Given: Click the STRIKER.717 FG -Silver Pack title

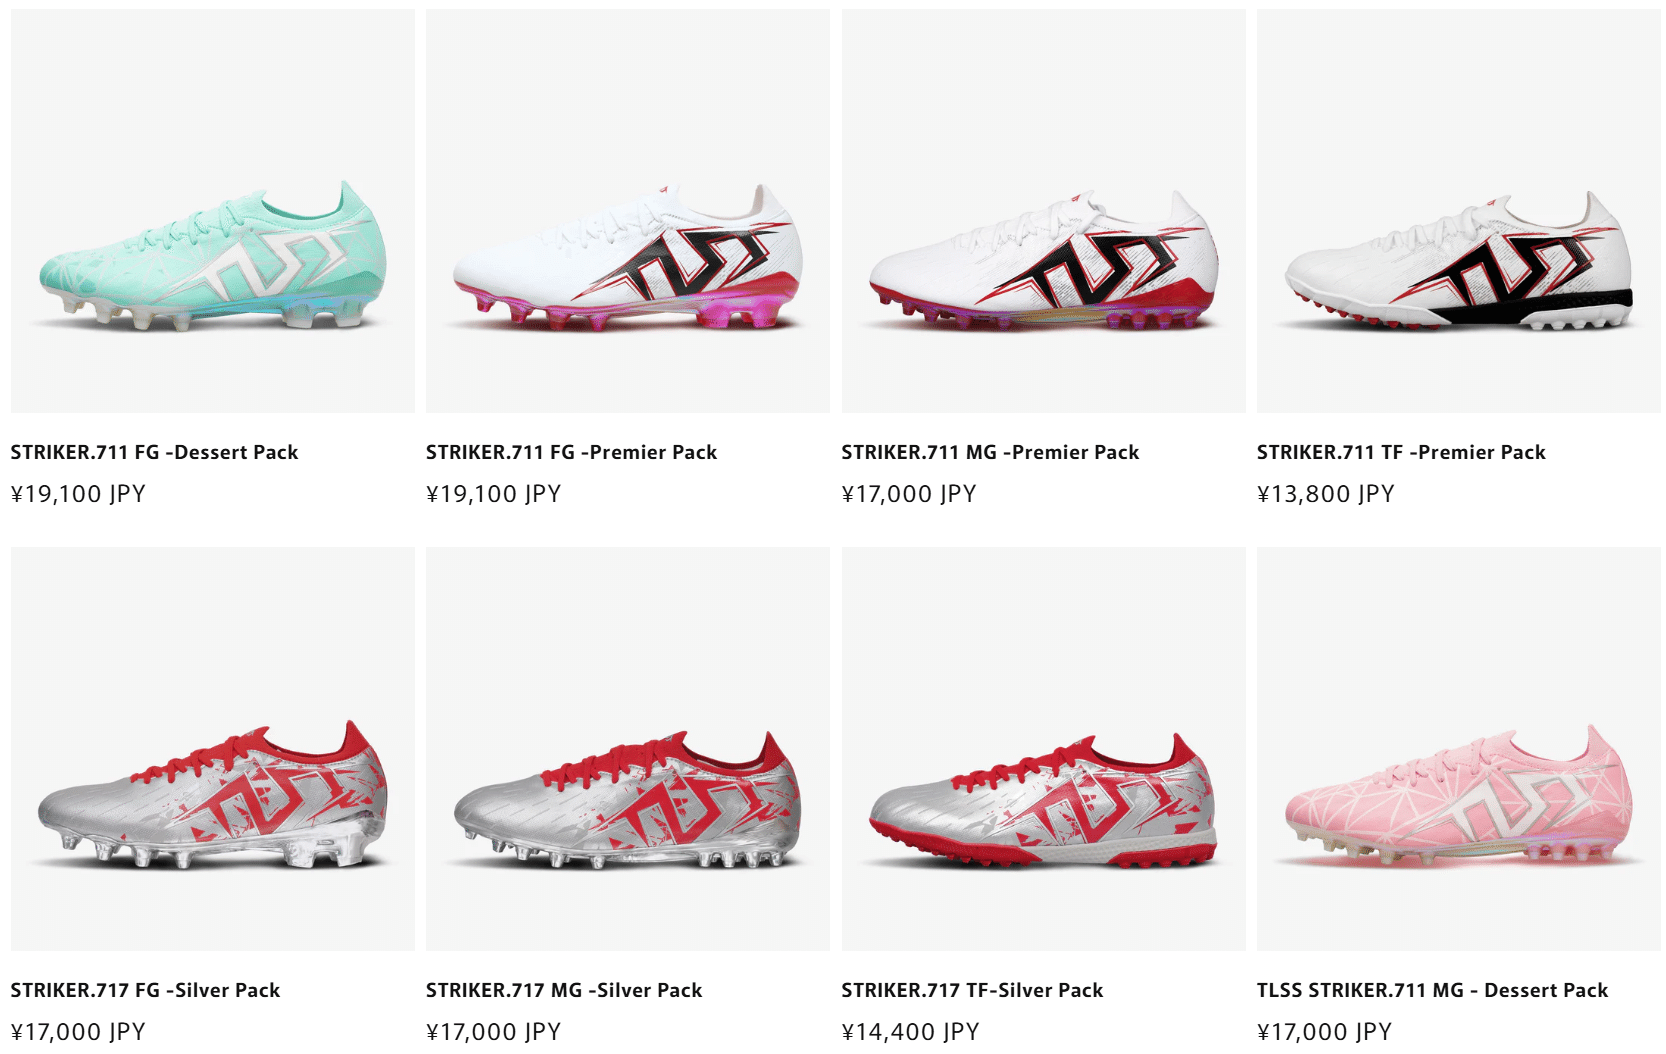Looking at the screenshot, I should click(x=145, y=990).
